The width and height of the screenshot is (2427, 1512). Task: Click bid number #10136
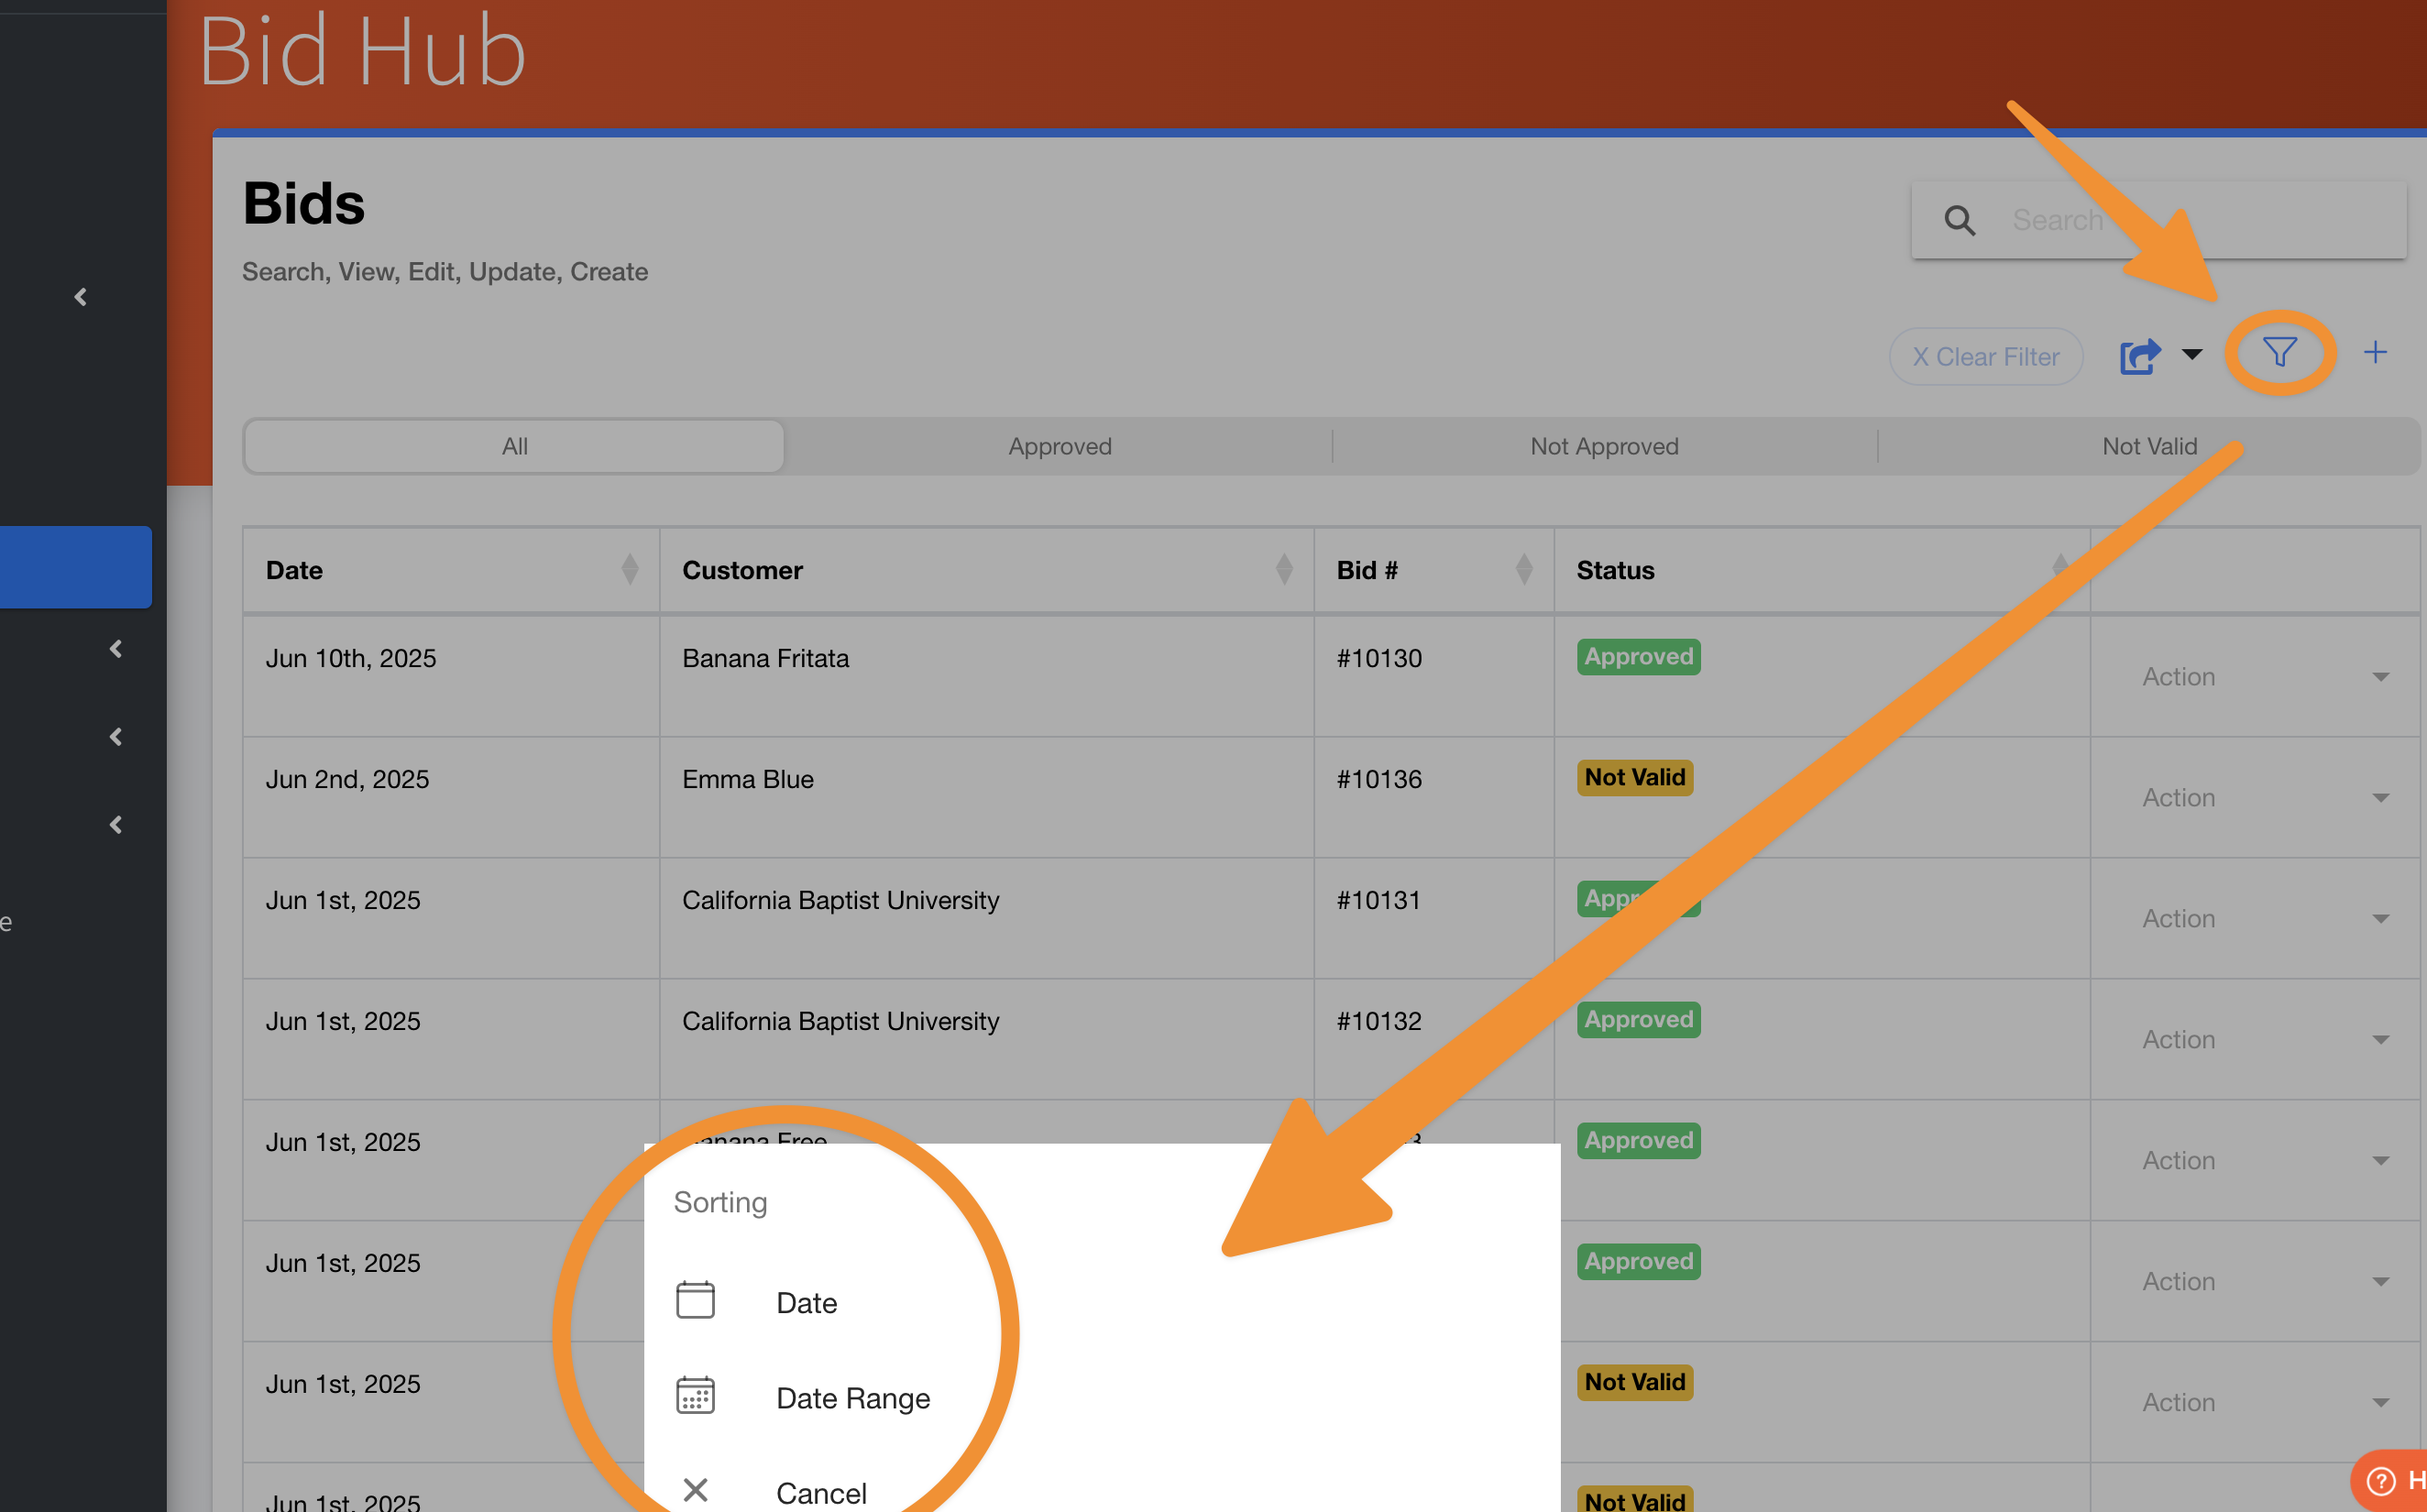tap(1379, 779)
